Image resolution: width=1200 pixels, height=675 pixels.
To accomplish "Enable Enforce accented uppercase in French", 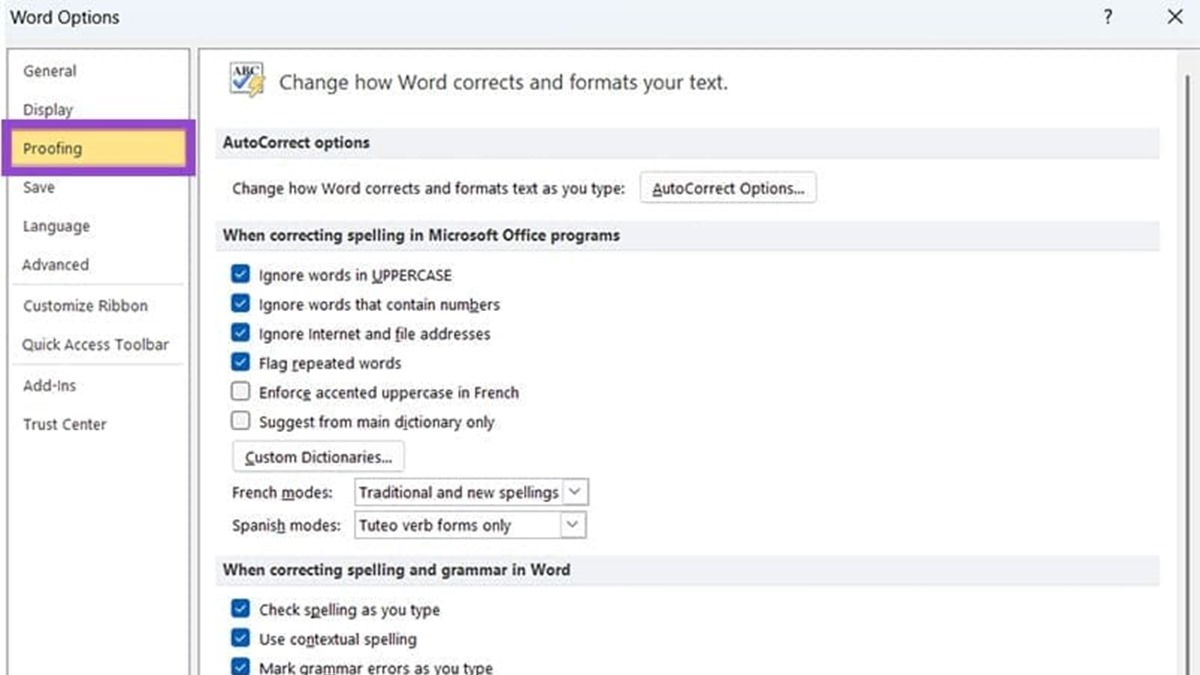I will (x=240, y=392).
